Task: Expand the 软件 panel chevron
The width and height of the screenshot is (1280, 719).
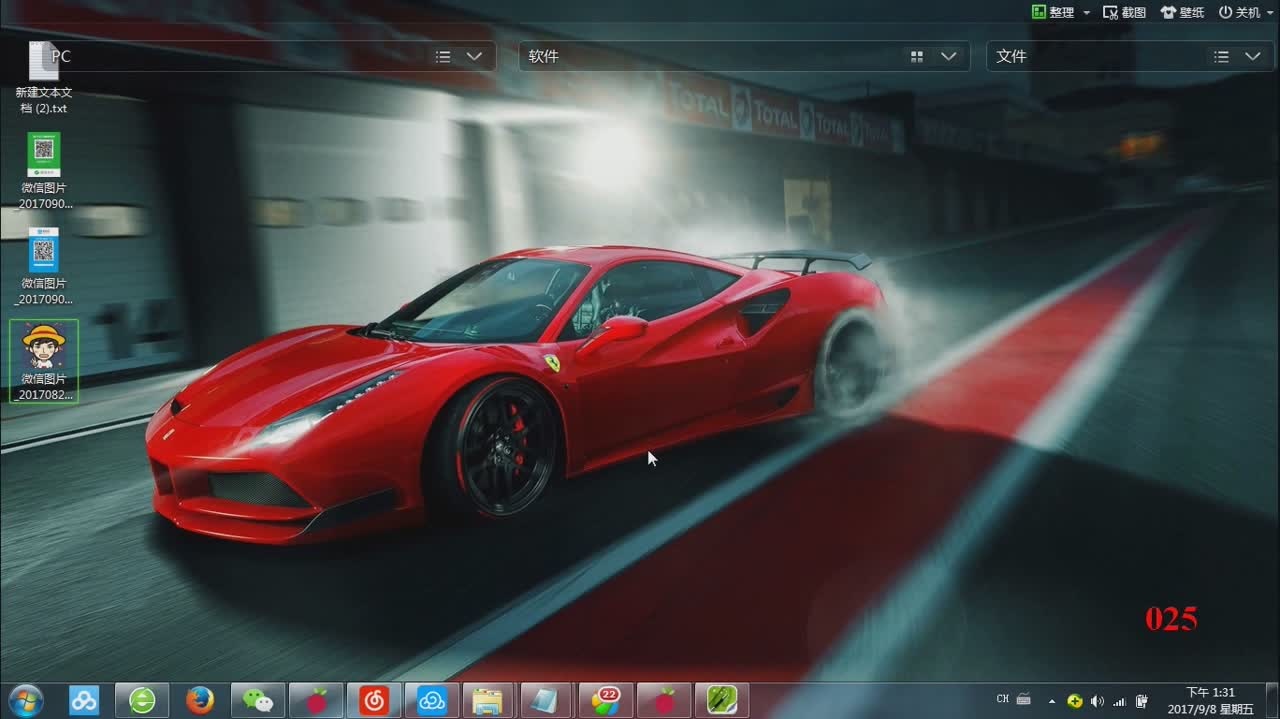Action: 949,57
